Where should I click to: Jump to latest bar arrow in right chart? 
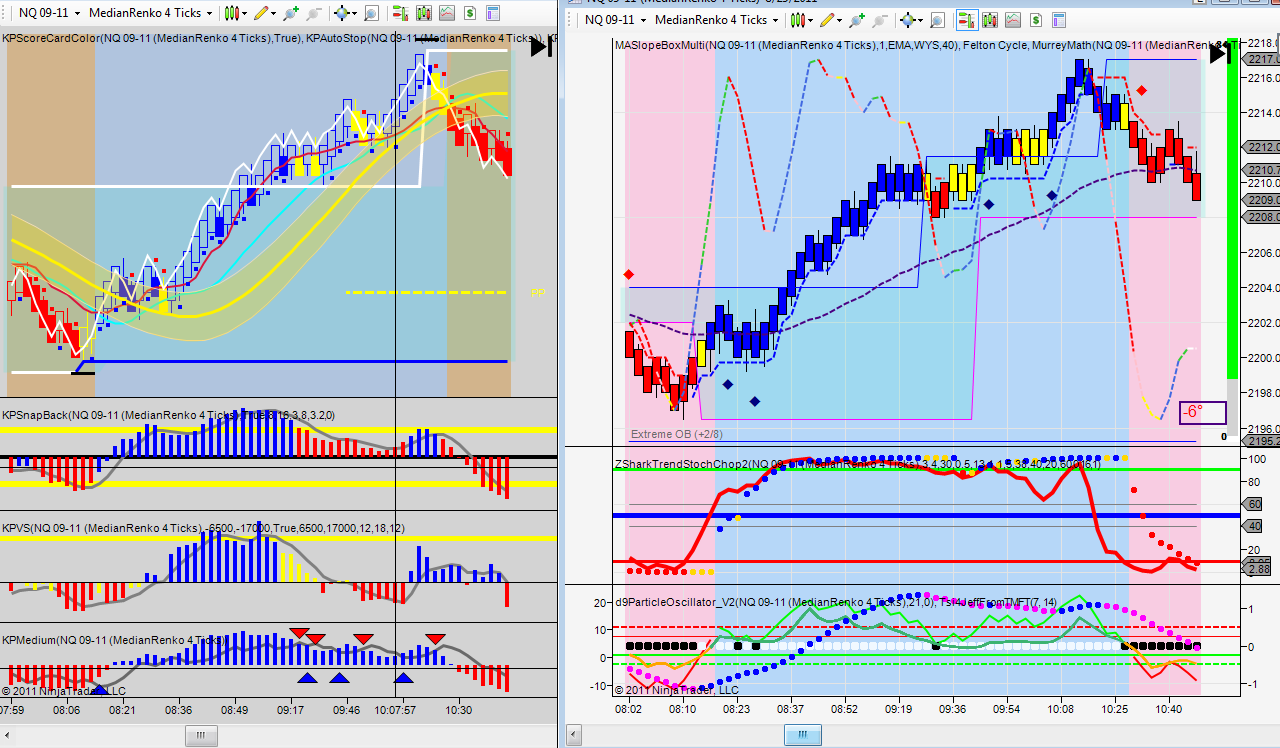[x=1220, y=53]
